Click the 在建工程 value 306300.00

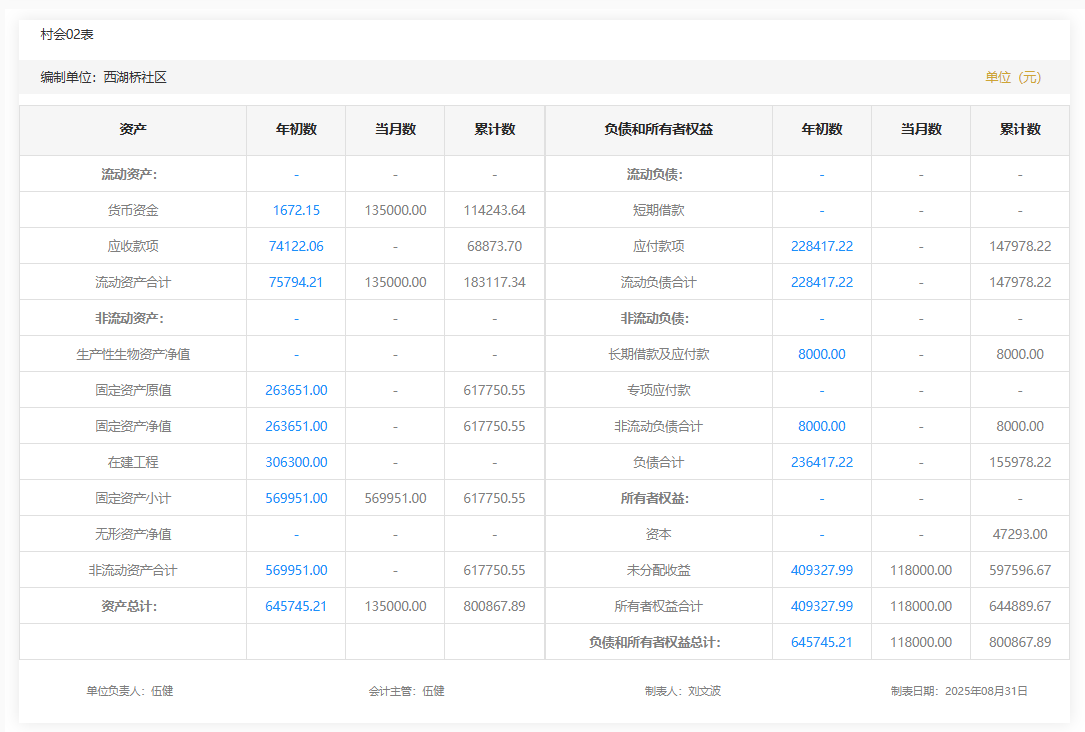(x=296, y=462)
